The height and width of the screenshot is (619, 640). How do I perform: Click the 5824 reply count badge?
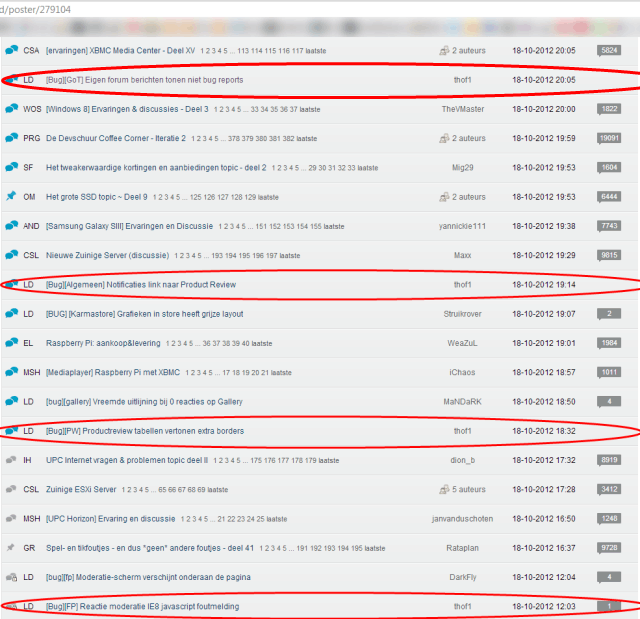coord(609,50)
